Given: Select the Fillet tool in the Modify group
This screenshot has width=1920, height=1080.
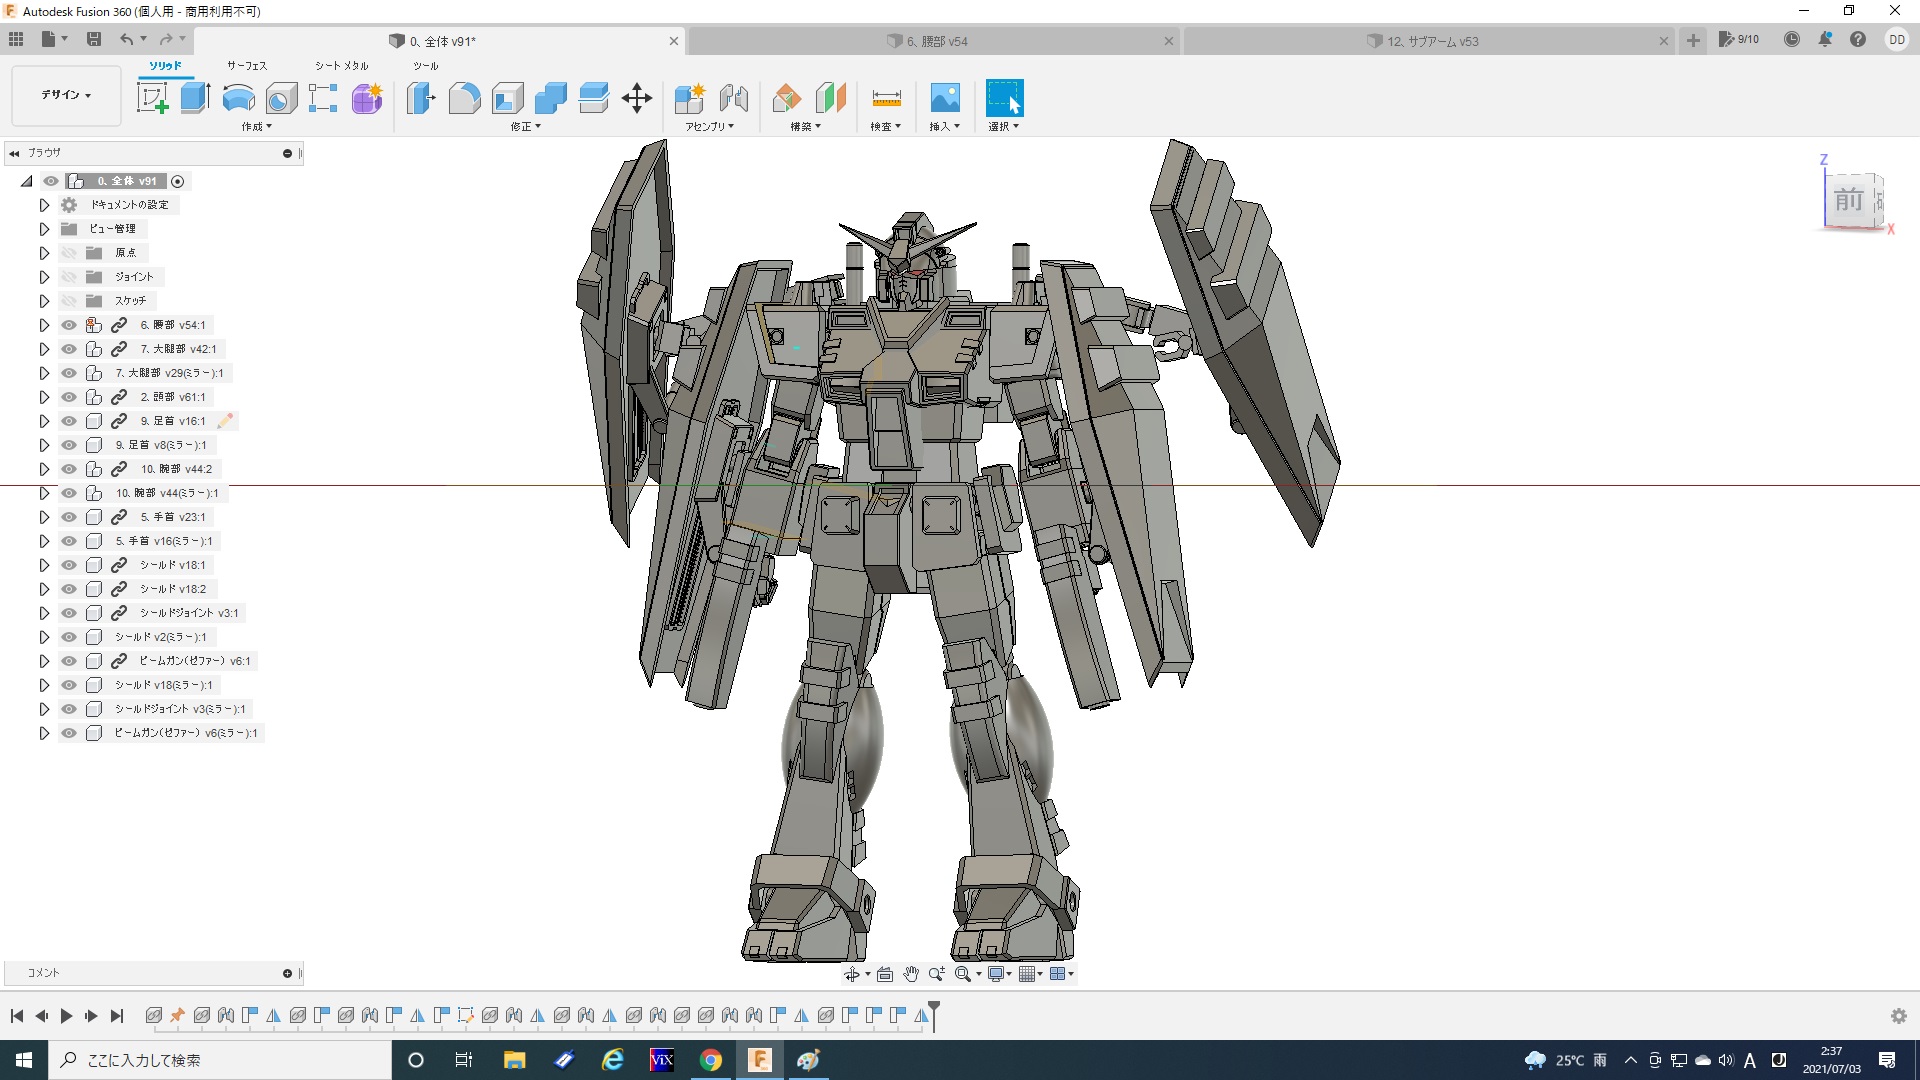Looking at the screenshot, I should 464,98.
